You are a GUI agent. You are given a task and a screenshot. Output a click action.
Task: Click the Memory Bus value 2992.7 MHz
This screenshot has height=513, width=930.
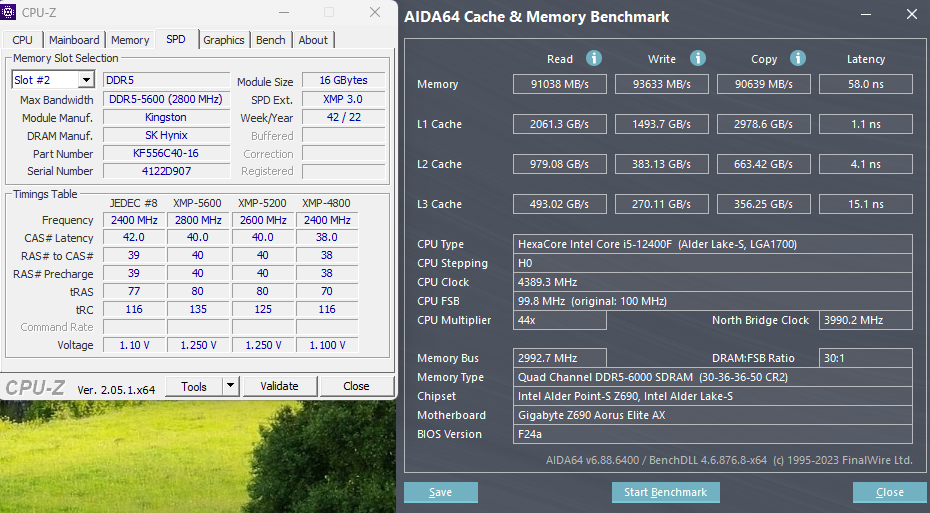coord(560,358)
